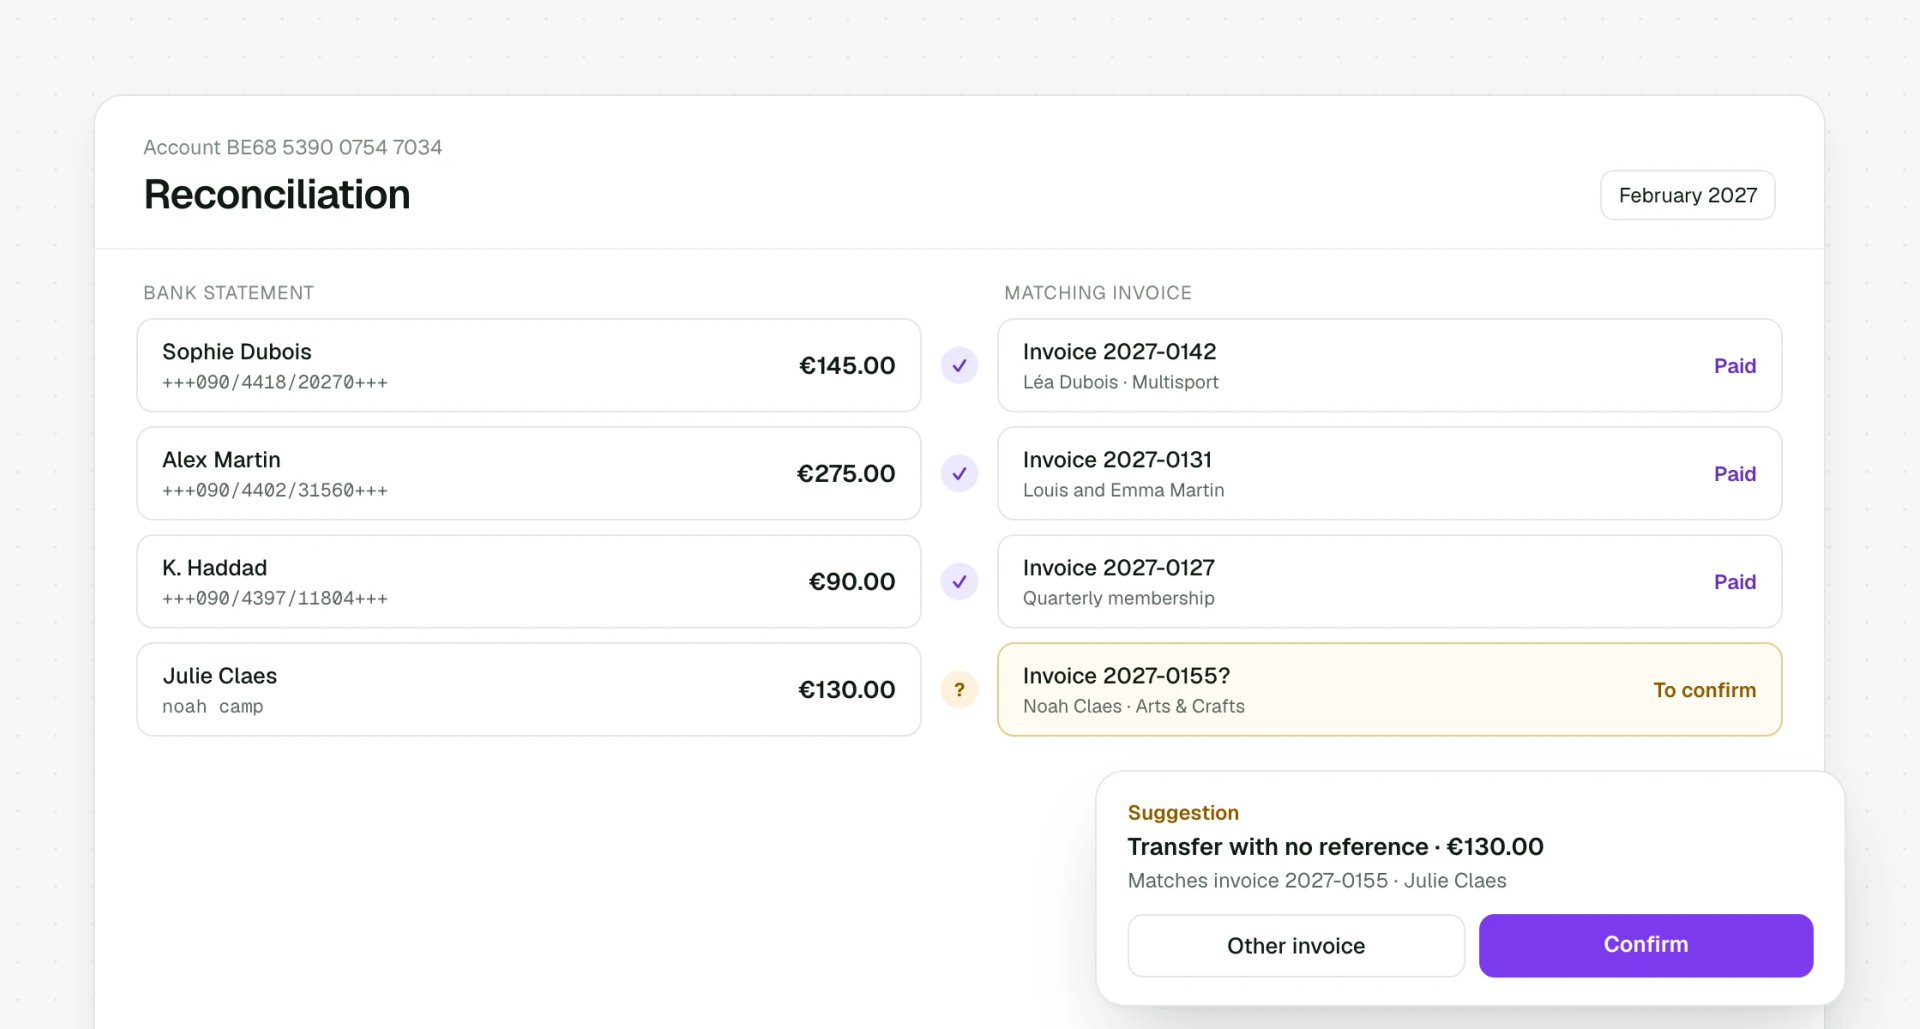Image resolution: width=1920 pixels, height=1029 pixels.
Task: Click reference +++090/4418/20270+++
Action: pyautogui.click(x=275, y=382)
